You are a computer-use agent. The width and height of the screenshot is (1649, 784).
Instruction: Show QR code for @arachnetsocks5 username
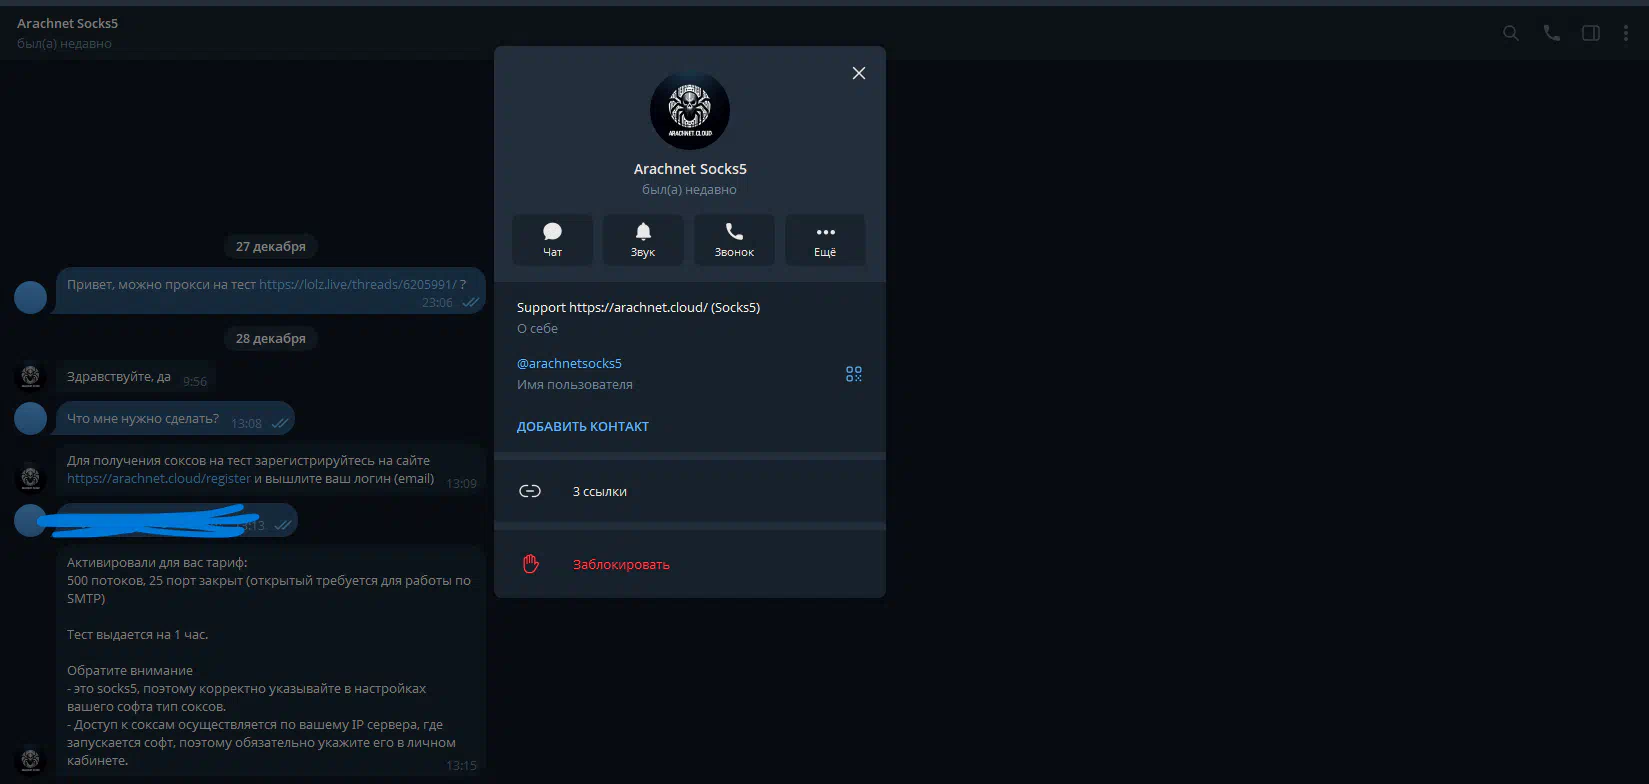point(853,374)
